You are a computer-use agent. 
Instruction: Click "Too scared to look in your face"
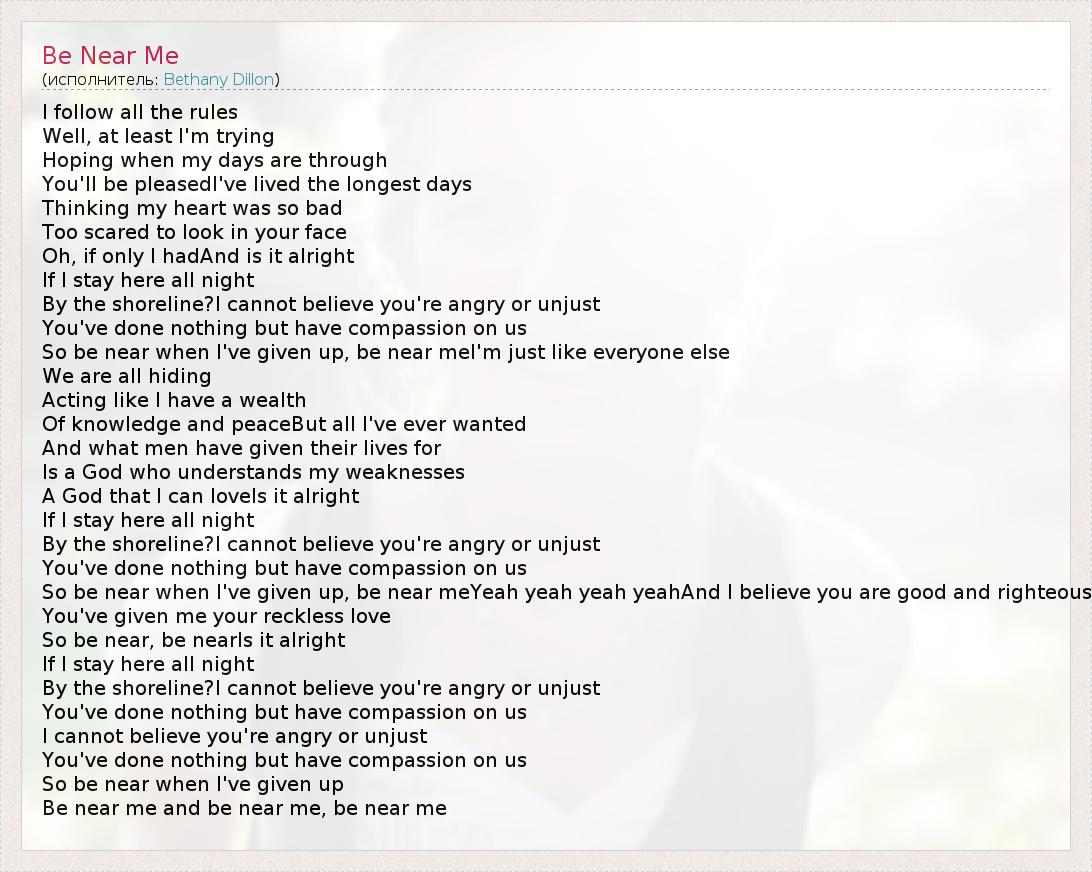click(x=194, y=232)
